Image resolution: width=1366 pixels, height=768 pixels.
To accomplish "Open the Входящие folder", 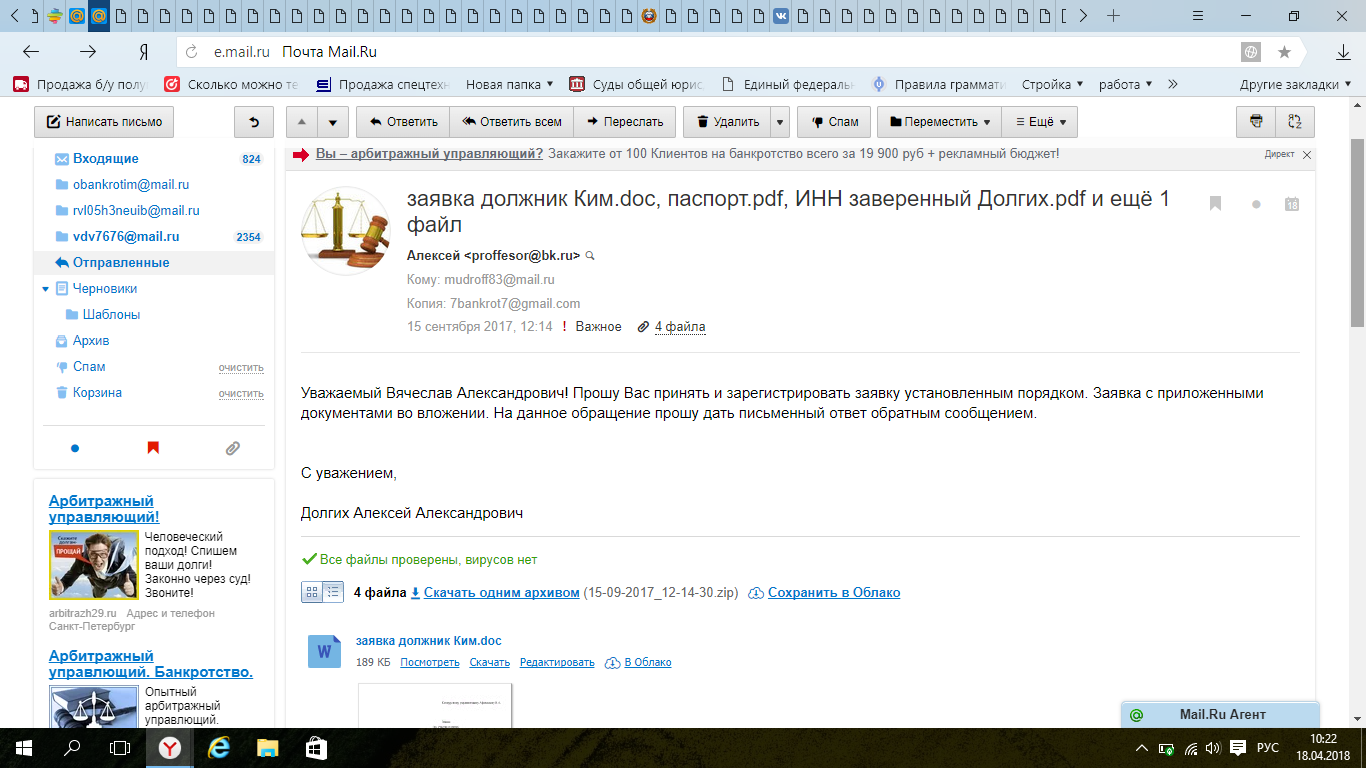I will point(105,159).
